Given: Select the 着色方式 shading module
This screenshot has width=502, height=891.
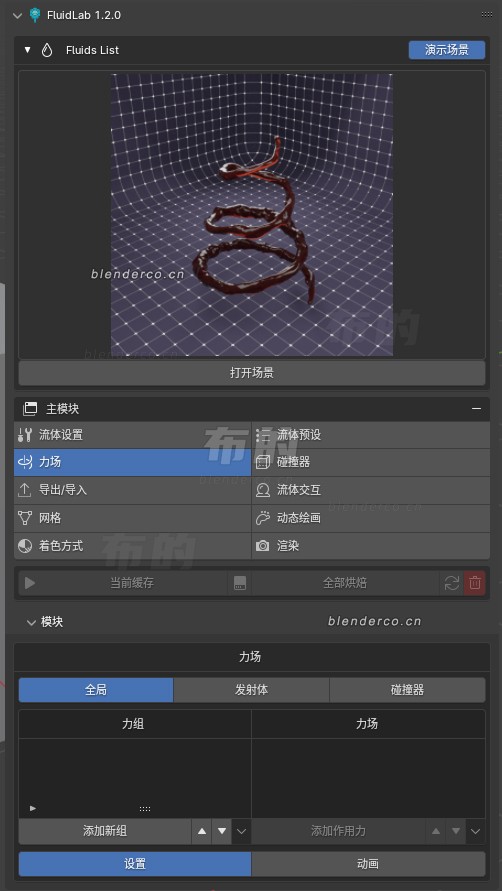Looking at the screenshot, I should [x=132, y=546].
